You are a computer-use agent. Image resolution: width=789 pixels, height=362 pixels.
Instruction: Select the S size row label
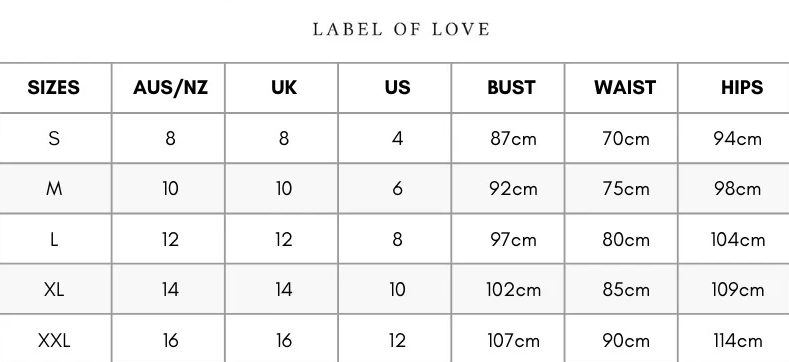(x=54, y=138)
